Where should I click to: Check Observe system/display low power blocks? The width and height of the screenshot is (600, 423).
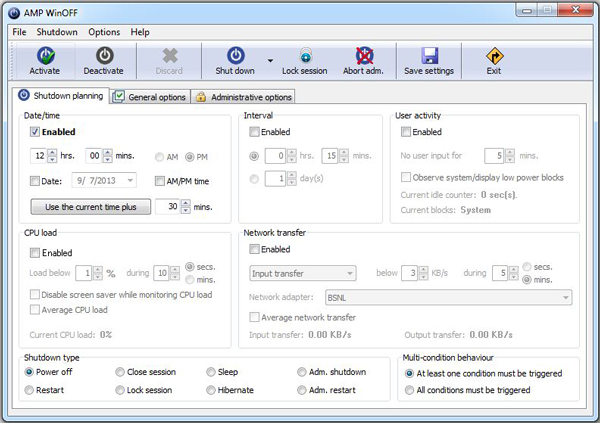click(406, 177)
